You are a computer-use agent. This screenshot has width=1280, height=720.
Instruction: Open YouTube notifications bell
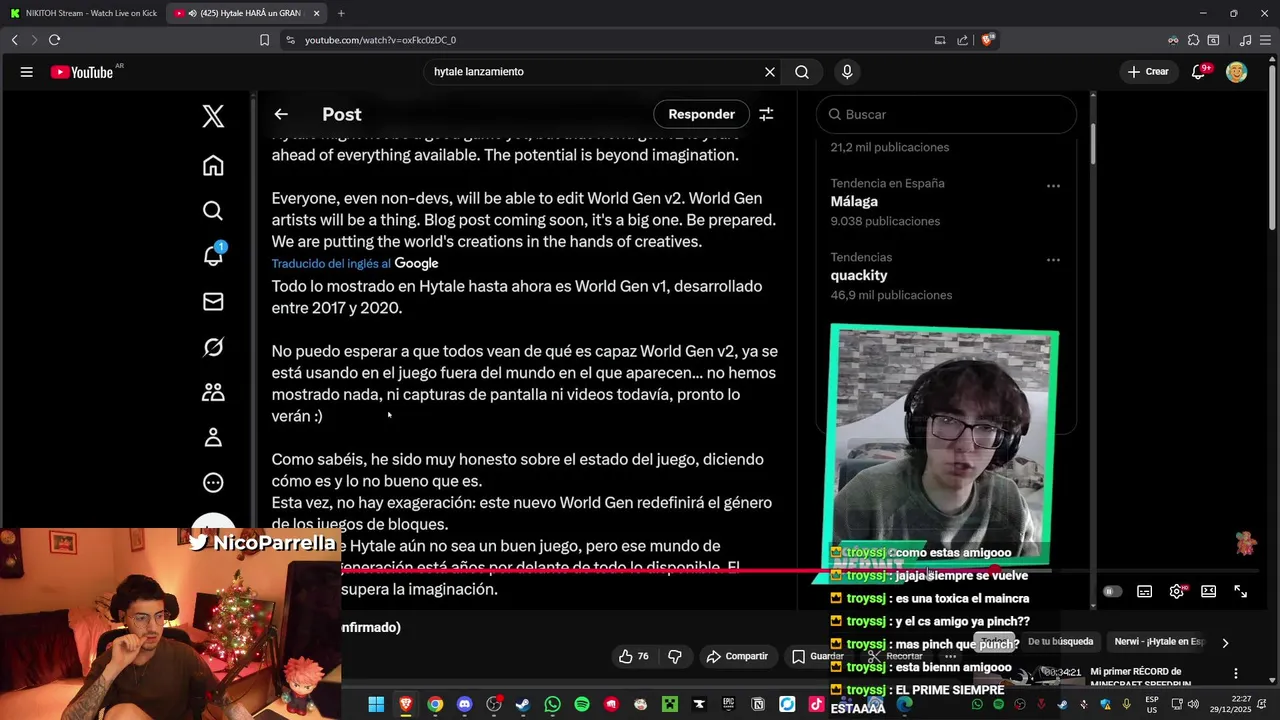pos(1199,72)
